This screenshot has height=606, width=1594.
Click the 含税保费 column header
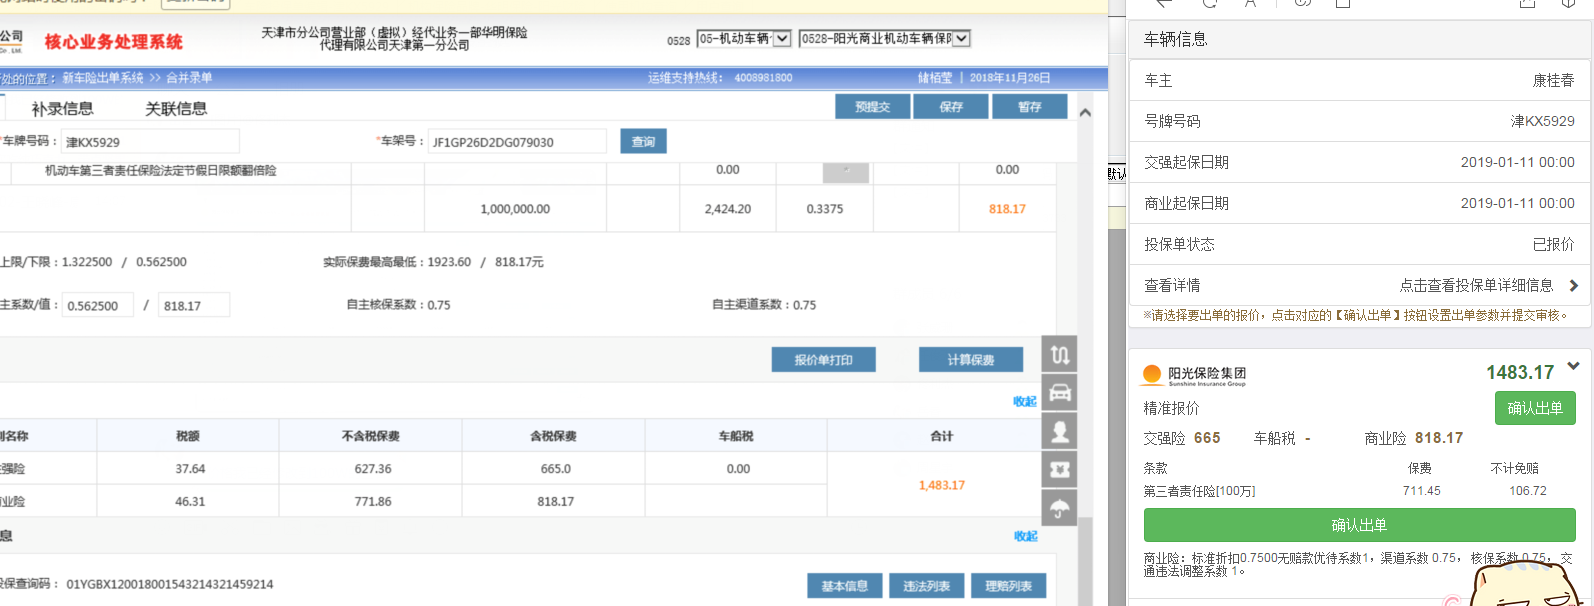[553, 436]
